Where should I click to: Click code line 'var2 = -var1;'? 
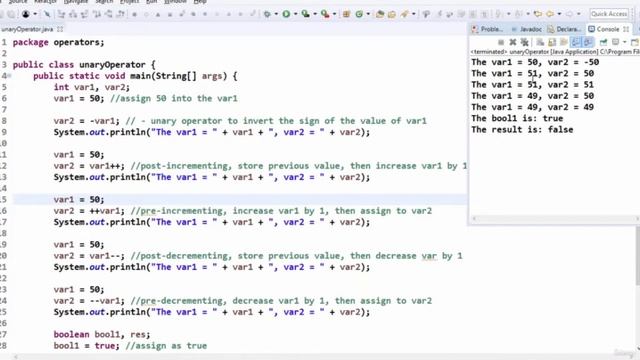(x=87, y=121)
